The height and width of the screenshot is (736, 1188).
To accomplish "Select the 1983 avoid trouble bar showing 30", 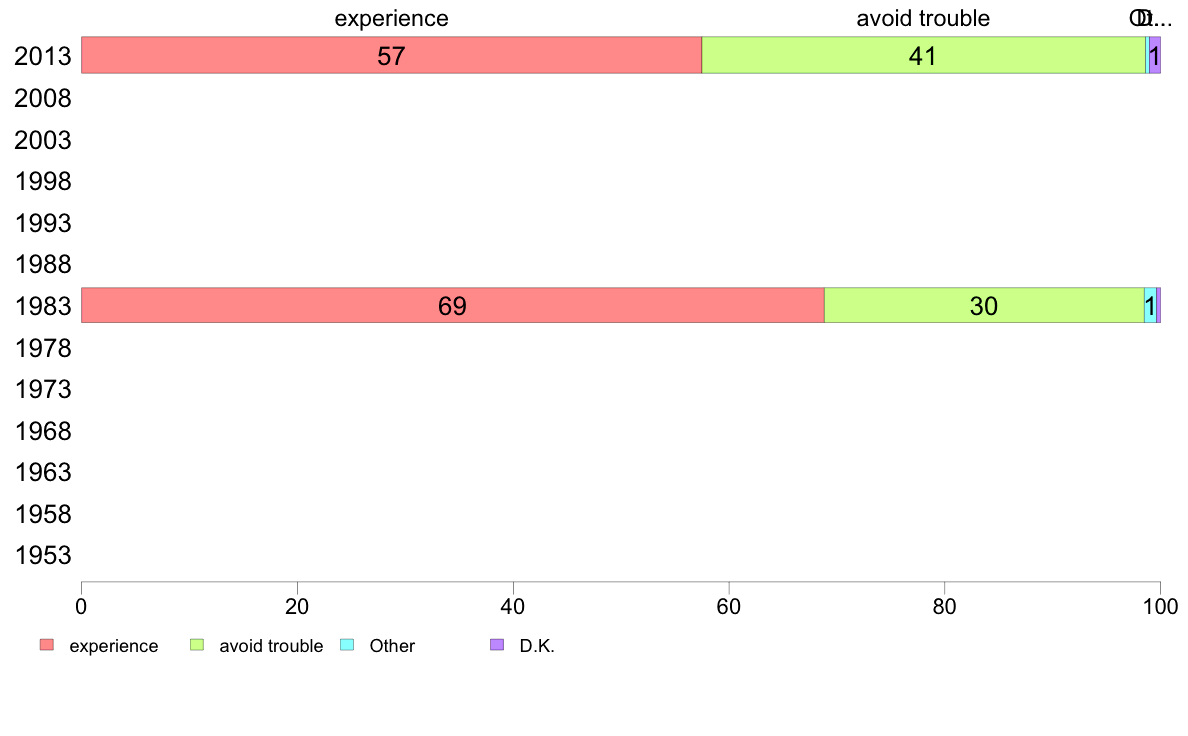I will [984, 305].
